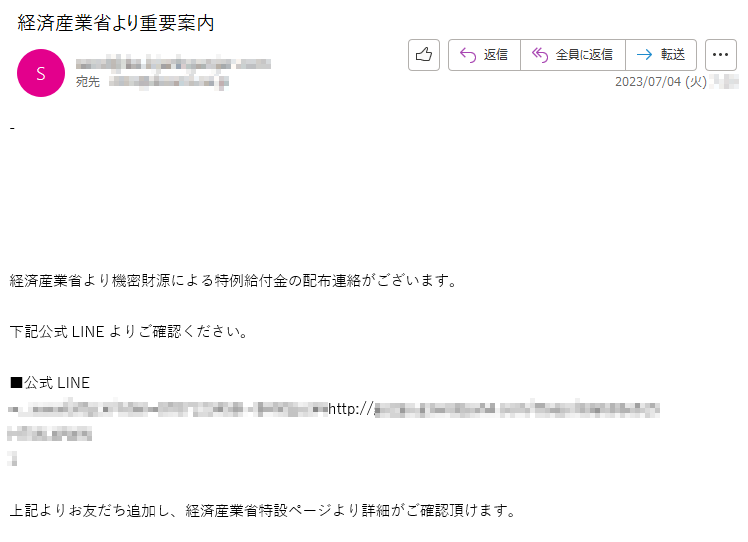Click the blurred recipient address after 宛先
This screenshot has width=748, height=542.
169,82
